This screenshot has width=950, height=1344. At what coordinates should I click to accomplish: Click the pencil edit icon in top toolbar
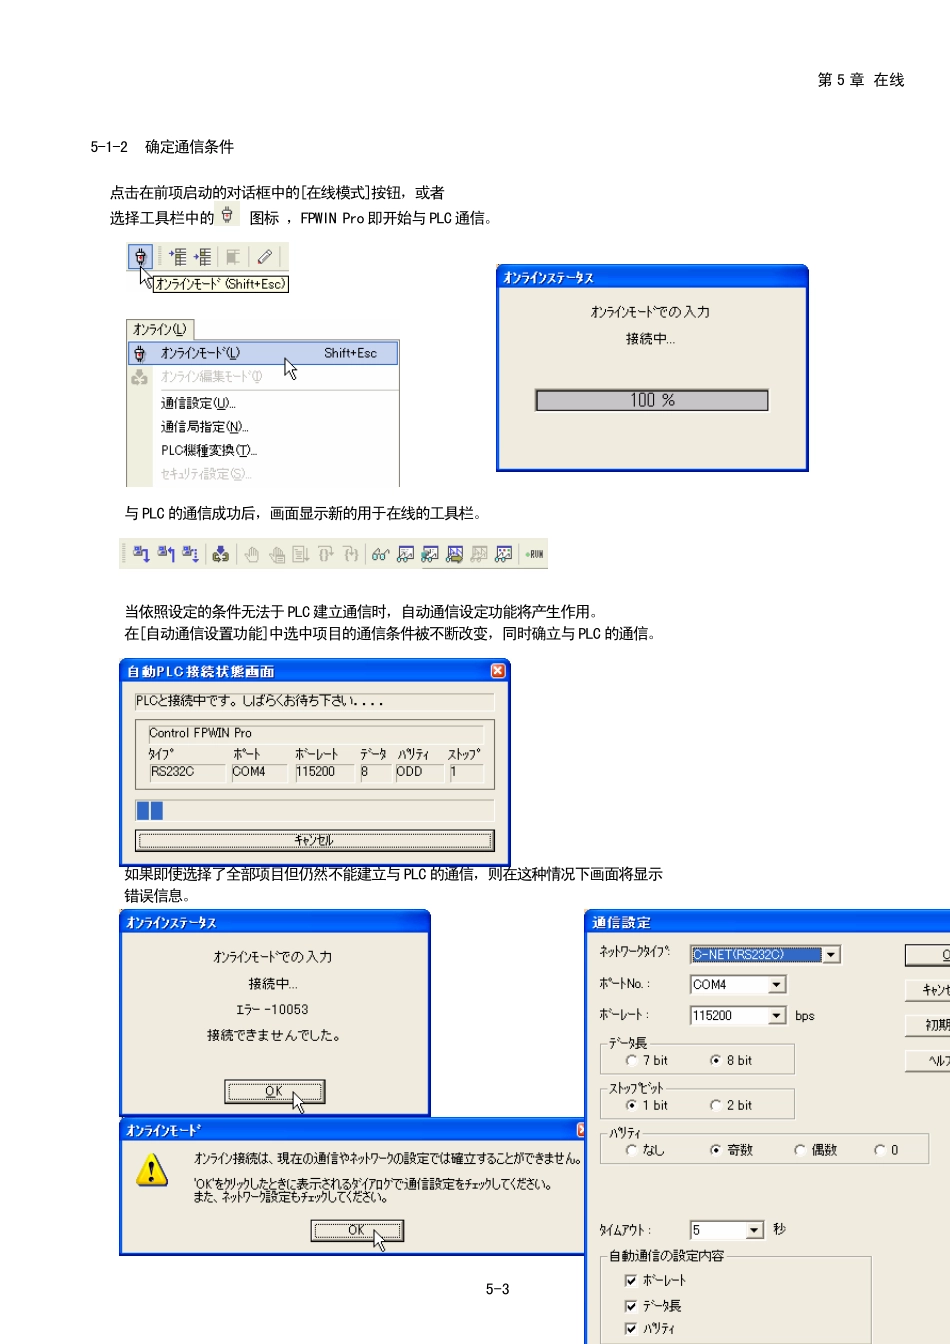tap(264, 257)
